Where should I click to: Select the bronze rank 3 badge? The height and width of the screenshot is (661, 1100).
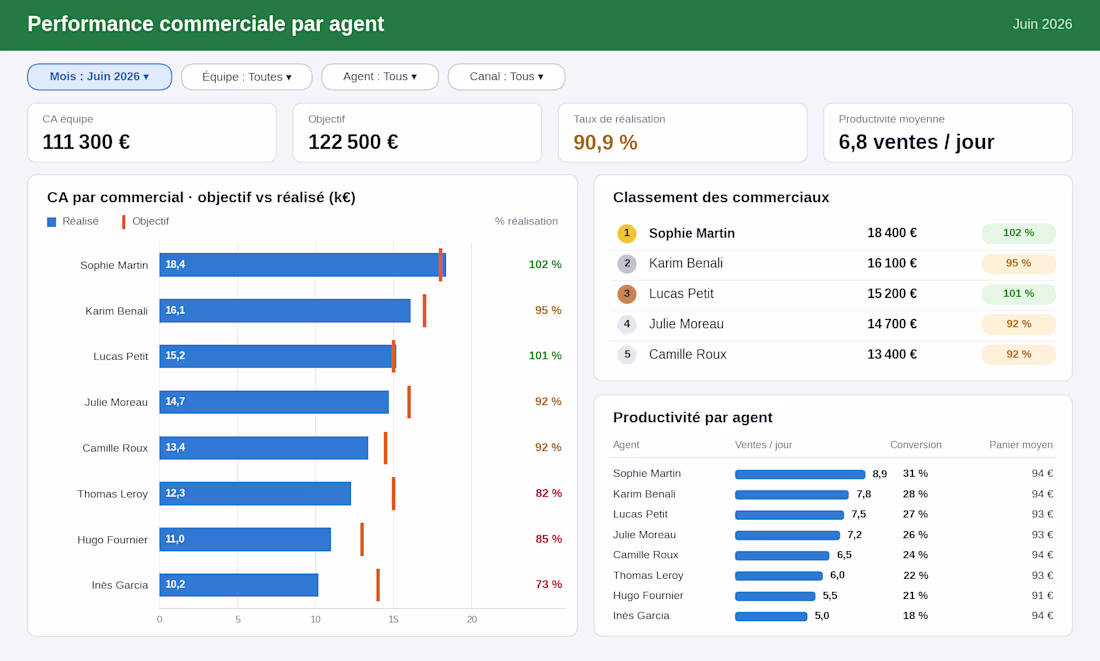[x=626, y=293]
